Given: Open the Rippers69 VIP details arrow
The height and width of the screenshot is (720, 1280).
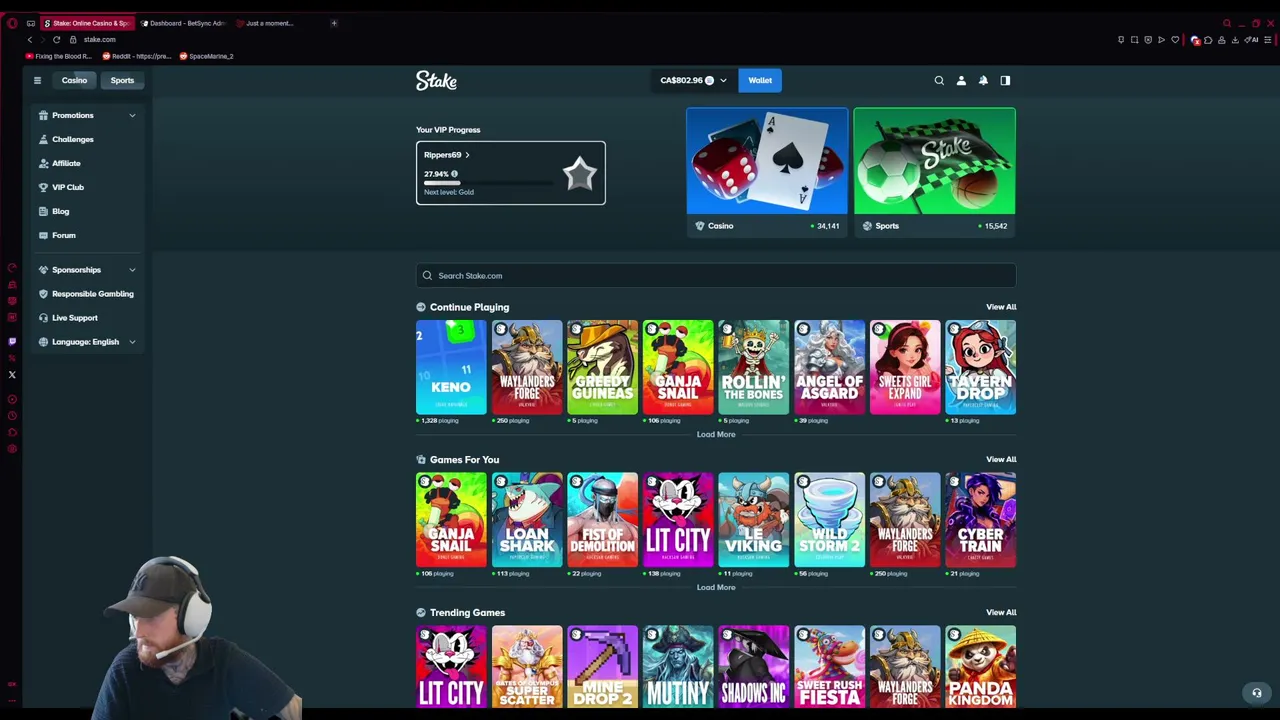Looking at the screenshot, I should (x=467, y=155).
